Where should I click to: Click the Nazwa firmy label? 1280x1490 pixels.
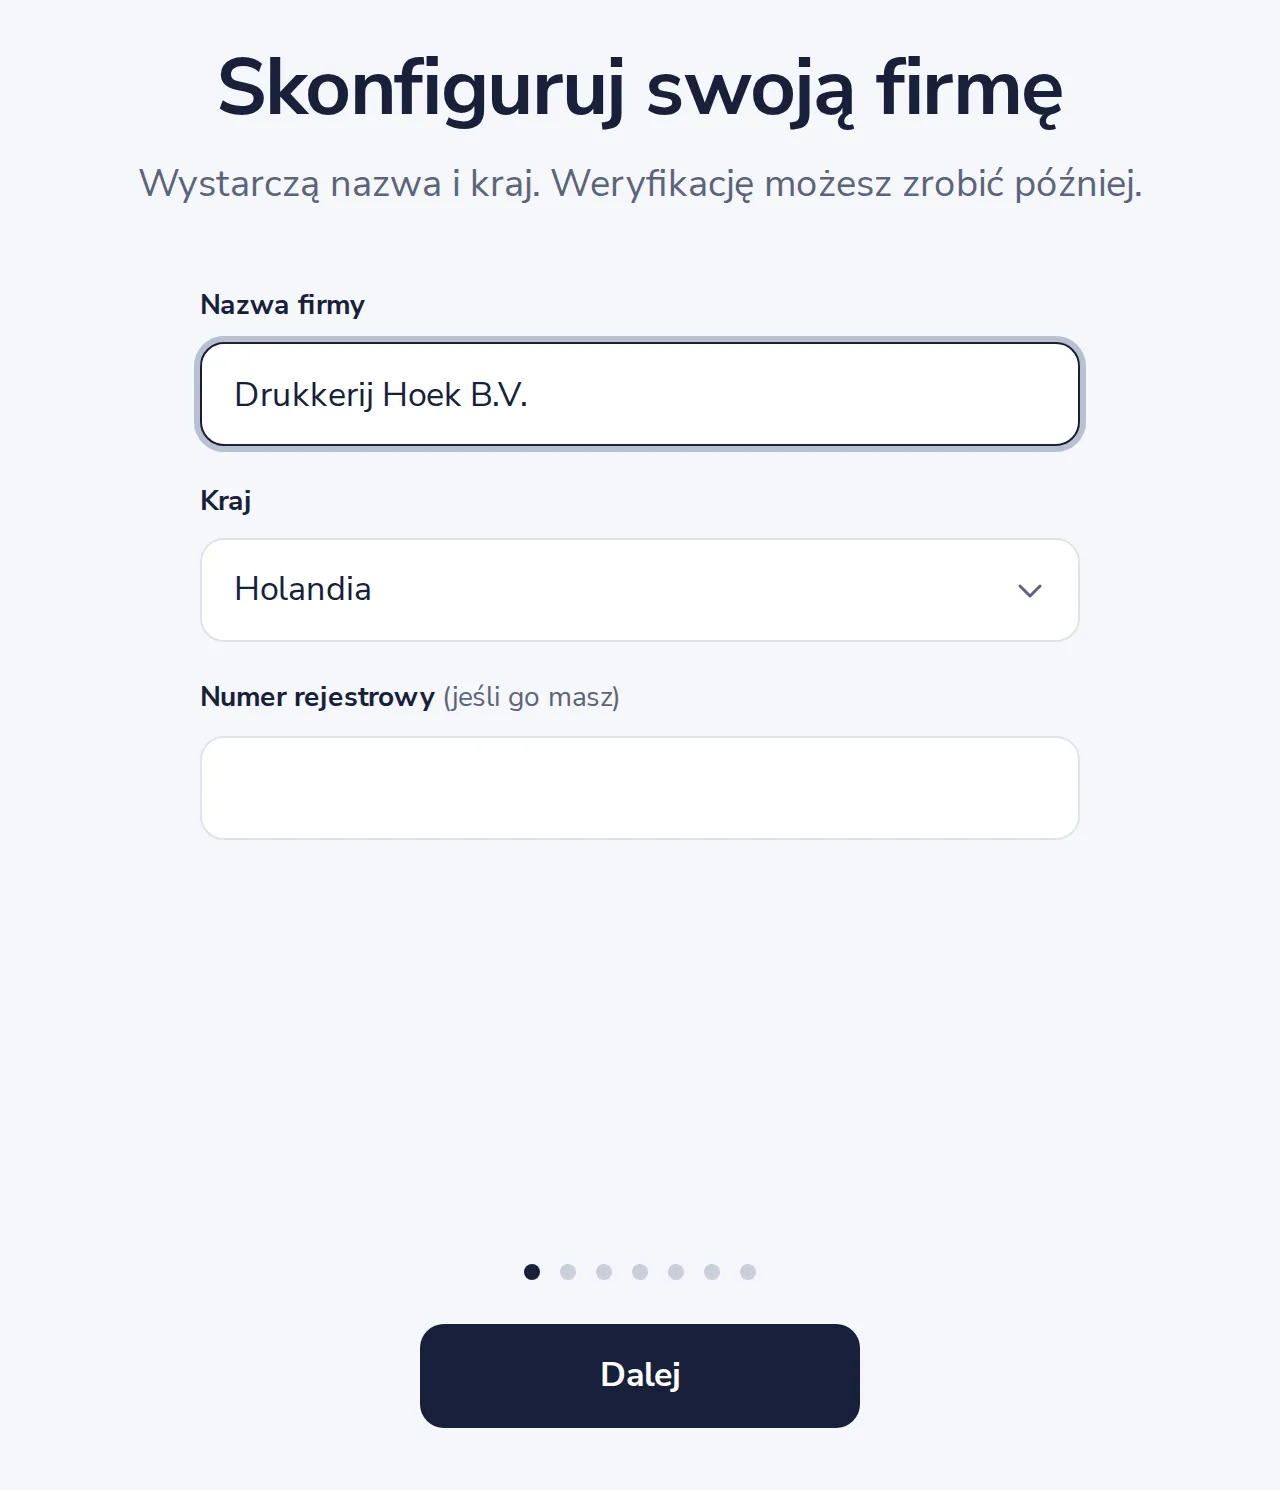click(283, 305)
